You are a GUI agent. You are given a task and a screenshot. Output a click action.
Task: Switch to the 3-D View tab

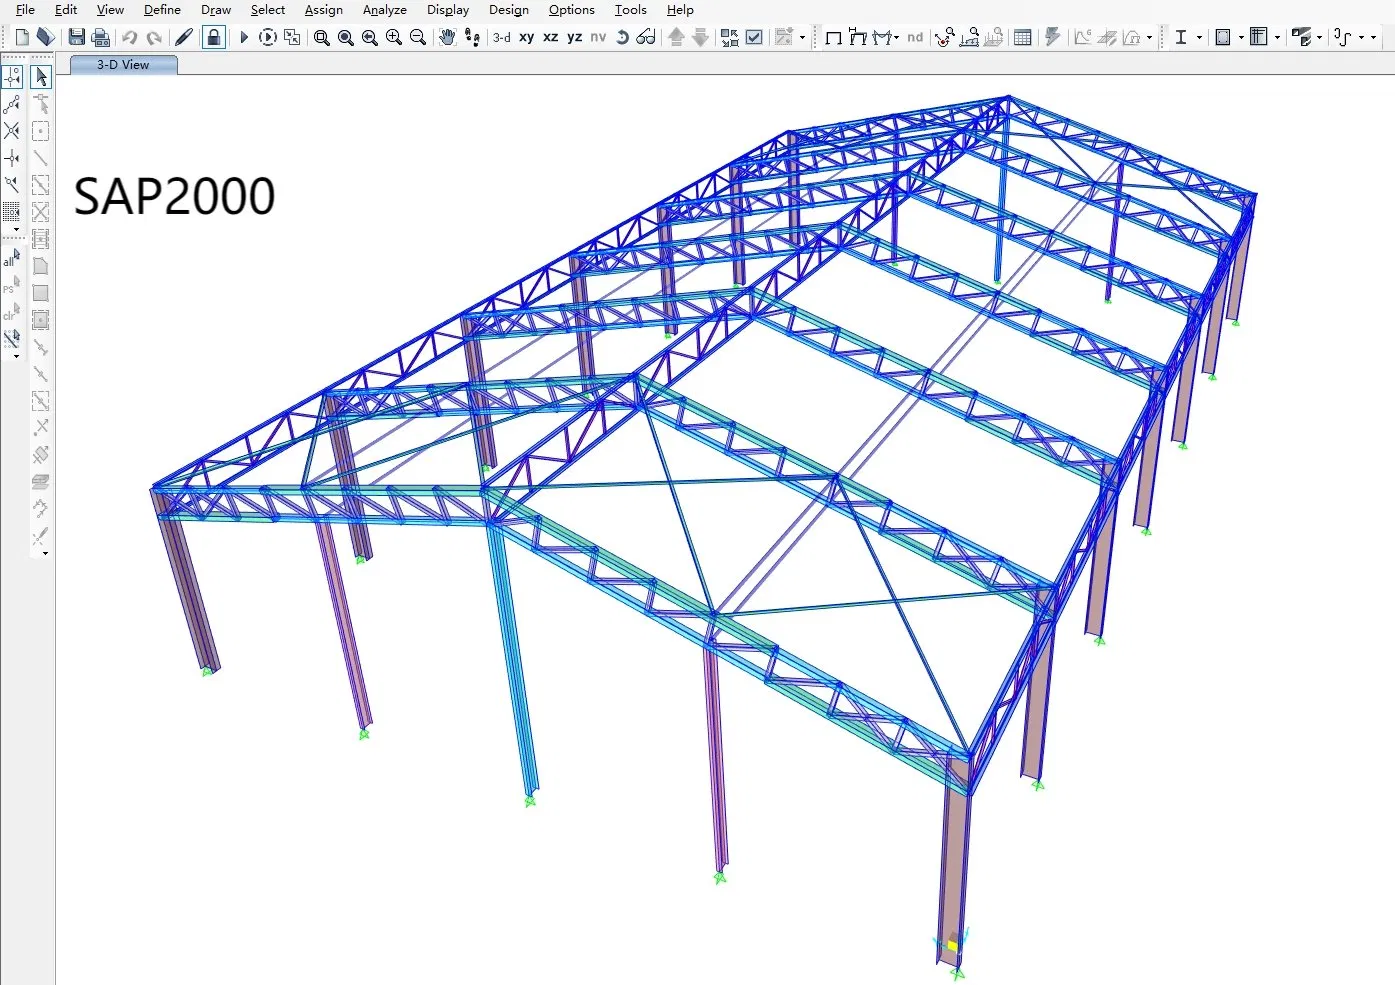pos(122,64)
